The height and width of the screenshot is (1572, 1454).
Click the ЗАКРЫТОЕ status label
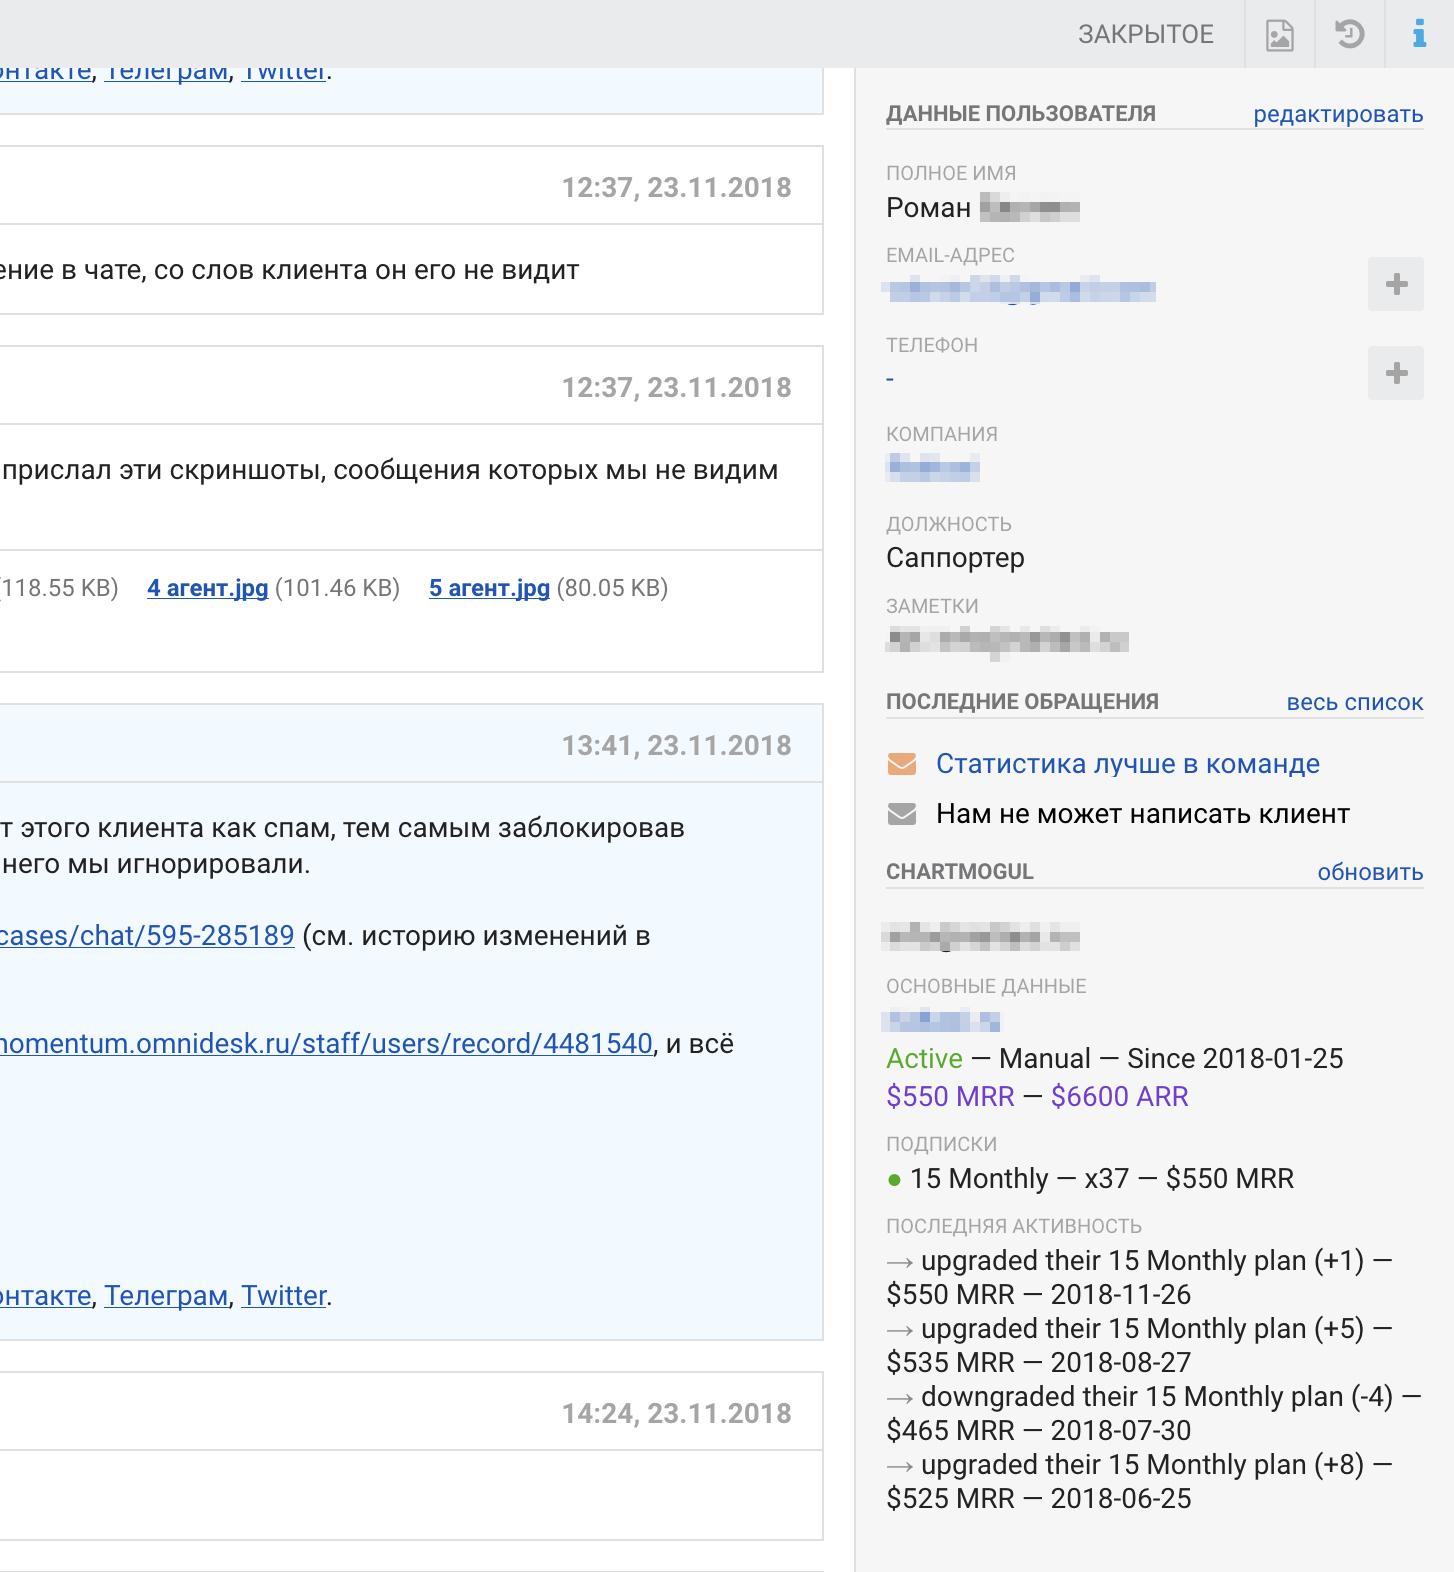tap(1146, 35)
